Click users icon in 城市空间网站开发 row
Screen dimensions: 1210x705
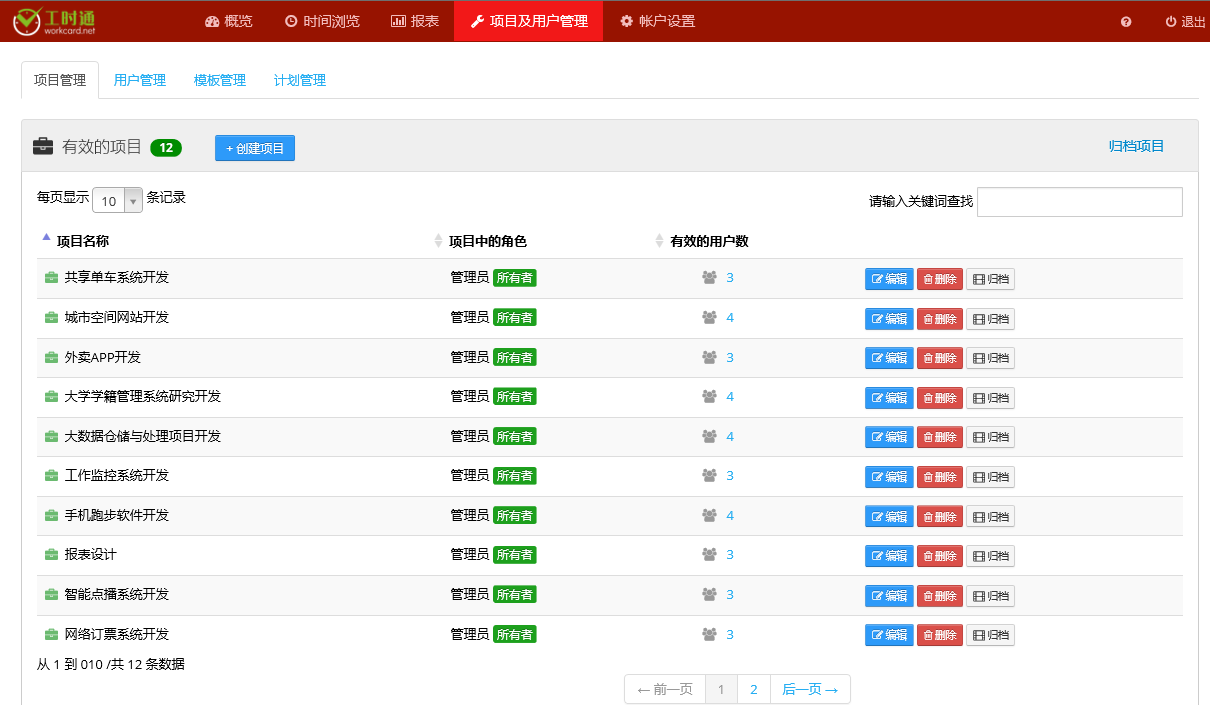click(x=710, y=318)
